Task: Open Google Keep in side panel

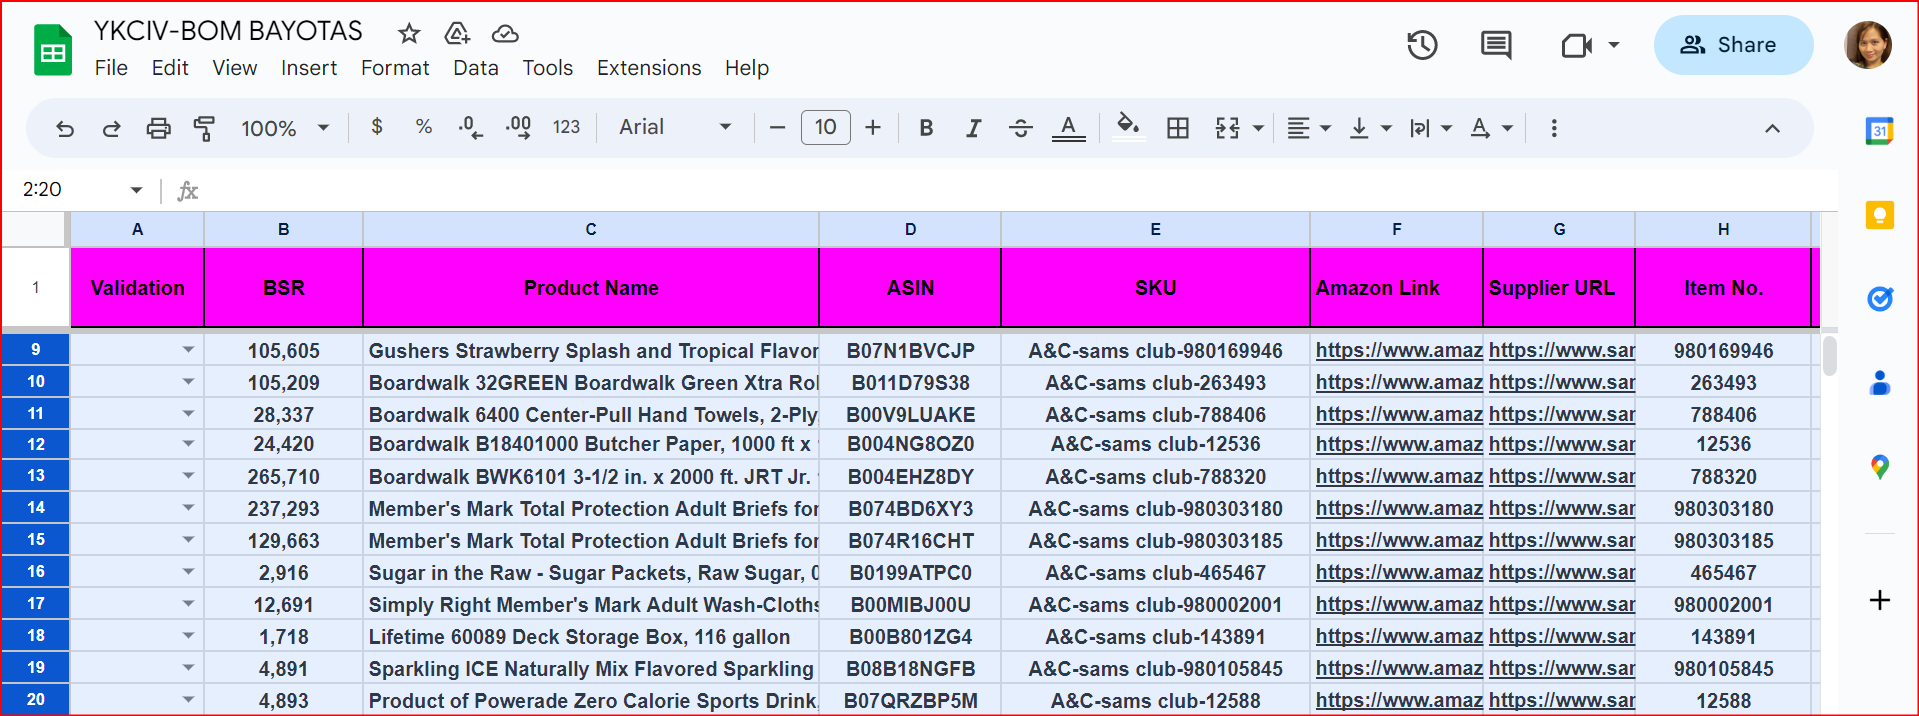Action: 1879,215
